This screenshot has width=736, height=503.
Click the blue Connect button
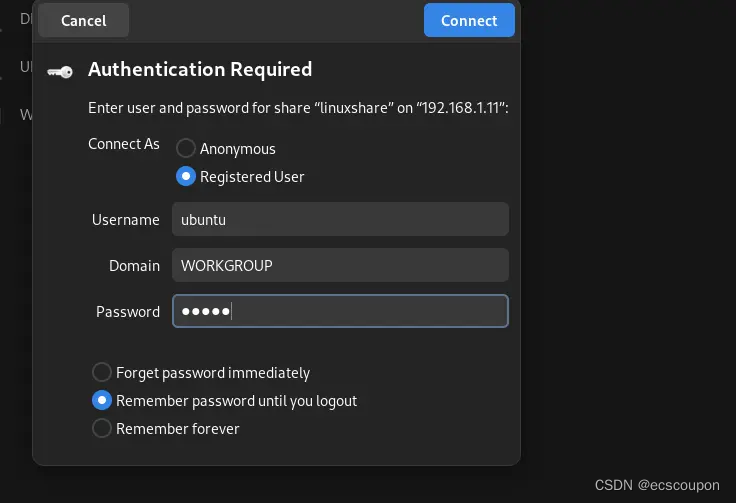point(469,21)
